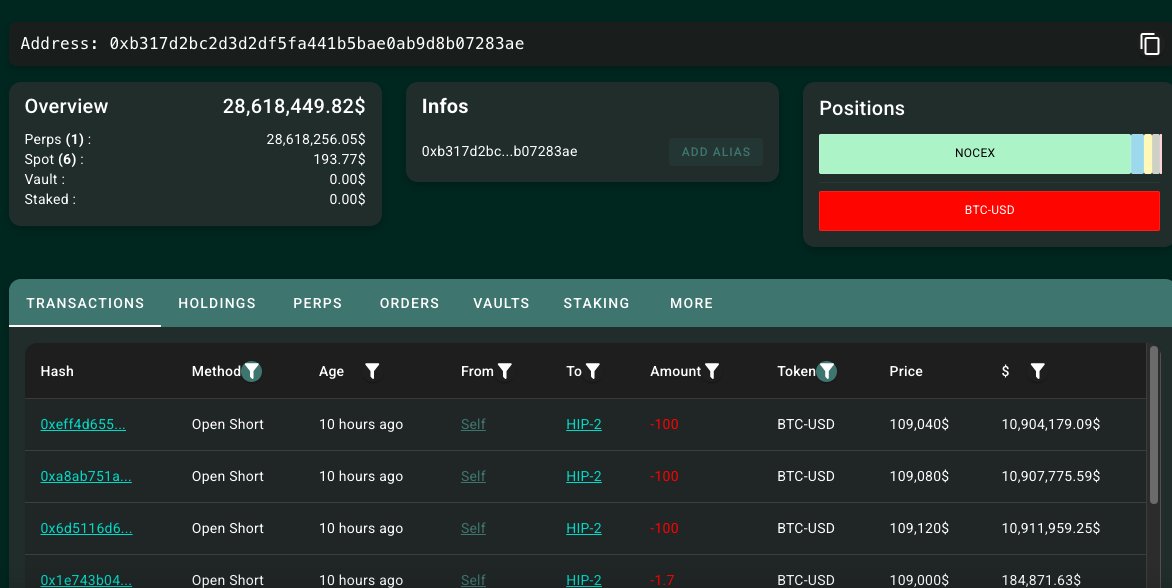Image resolution: width=1172 pixels, height=588 pixels.
Task: Open the More tab
Action: click(x=691, y=303)
